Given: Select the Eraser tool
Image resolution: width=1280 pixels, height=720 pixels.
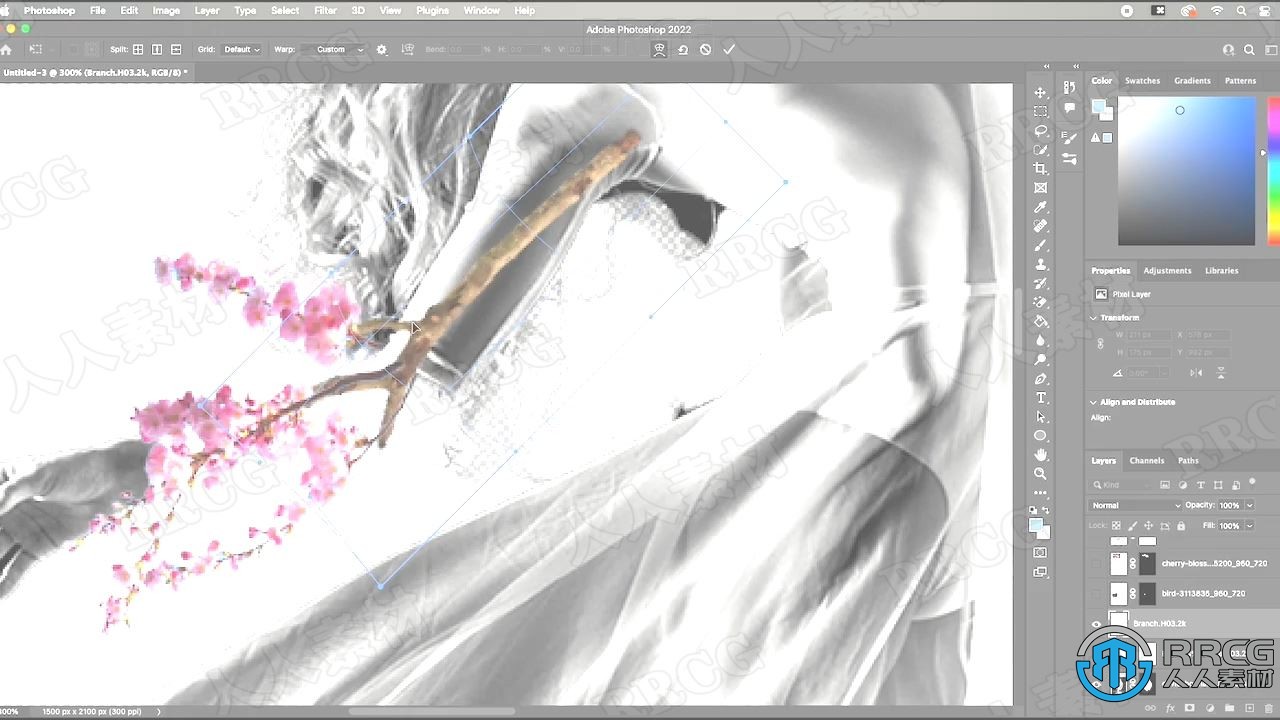Looking at the screenshot, I should (x=1040, y=302).
